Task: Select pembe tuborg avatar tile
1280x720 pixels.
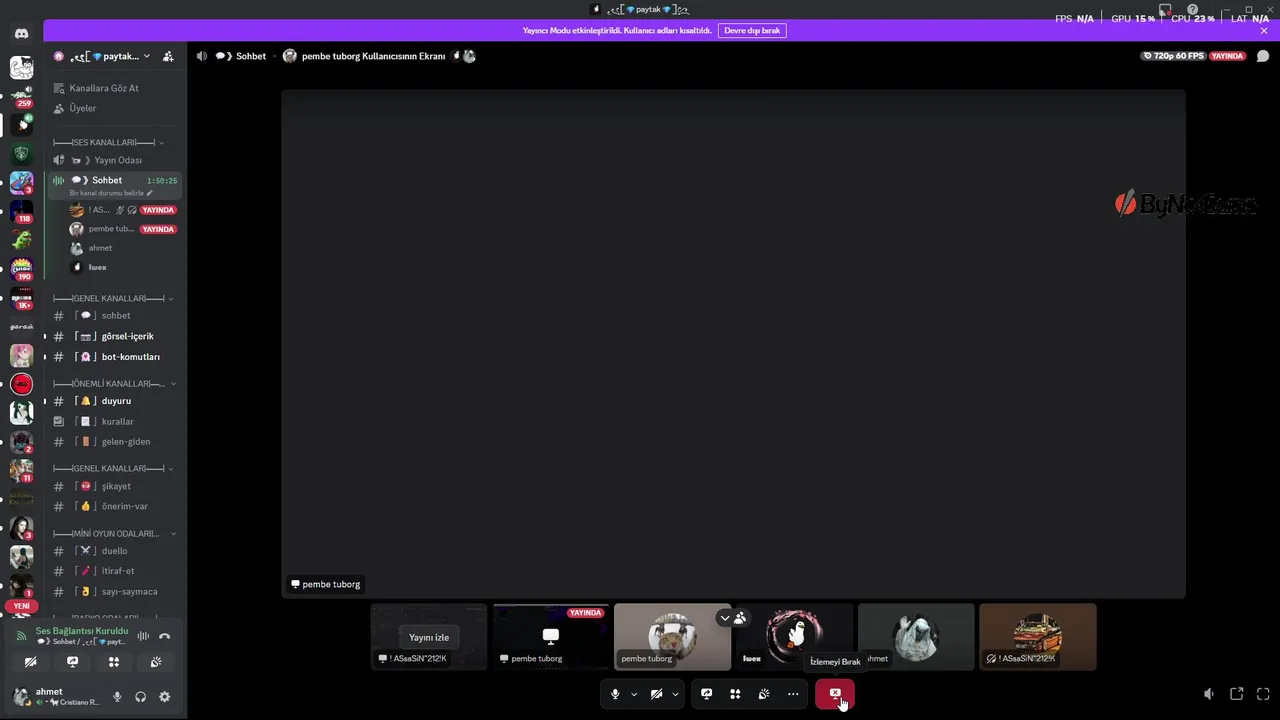Action: click(x=672, y=637)
